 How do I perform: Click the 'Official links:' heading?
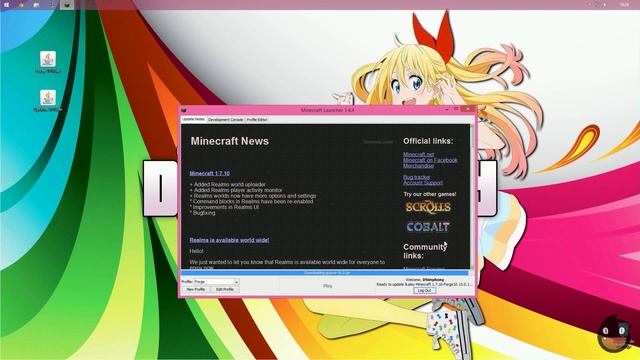[x=428, y=141]
